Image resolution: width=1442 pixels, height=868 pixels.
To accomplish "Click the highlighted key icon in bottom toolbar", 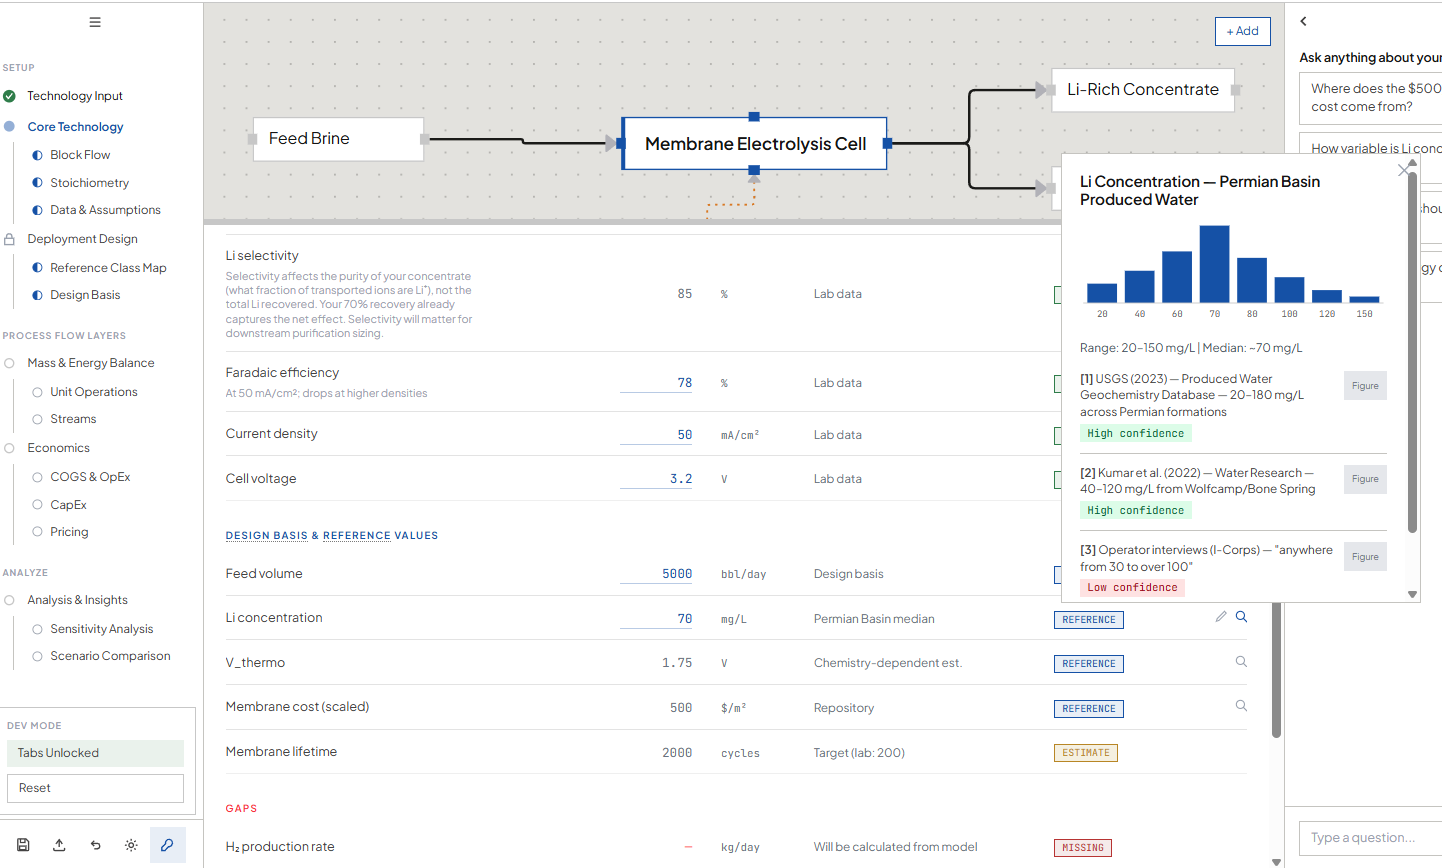I will pos(167,845).
